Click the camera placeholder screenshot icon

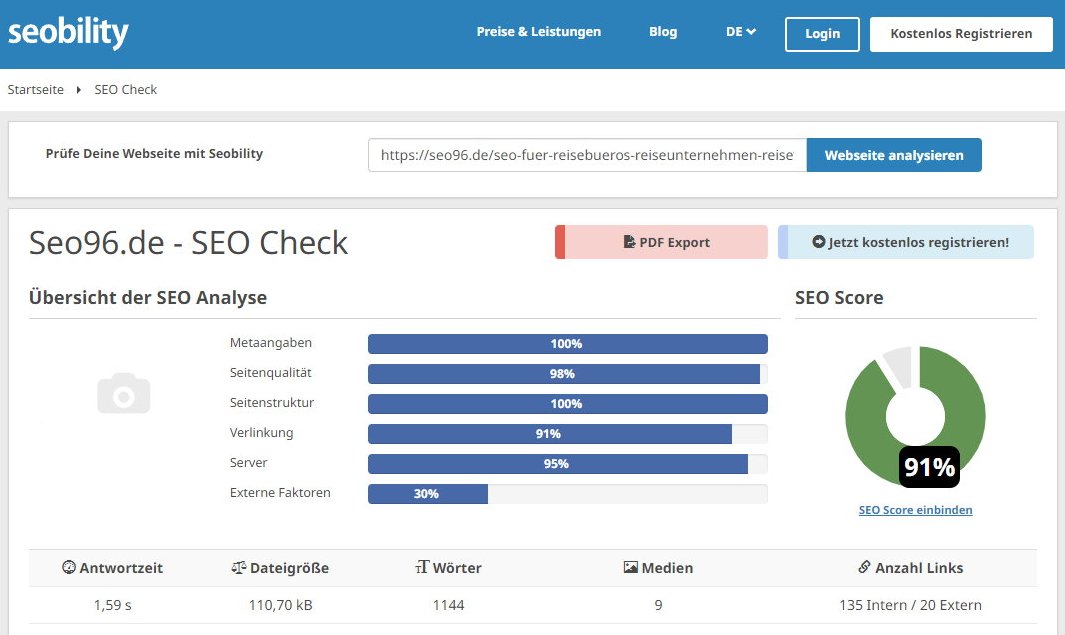coord(124,394)
